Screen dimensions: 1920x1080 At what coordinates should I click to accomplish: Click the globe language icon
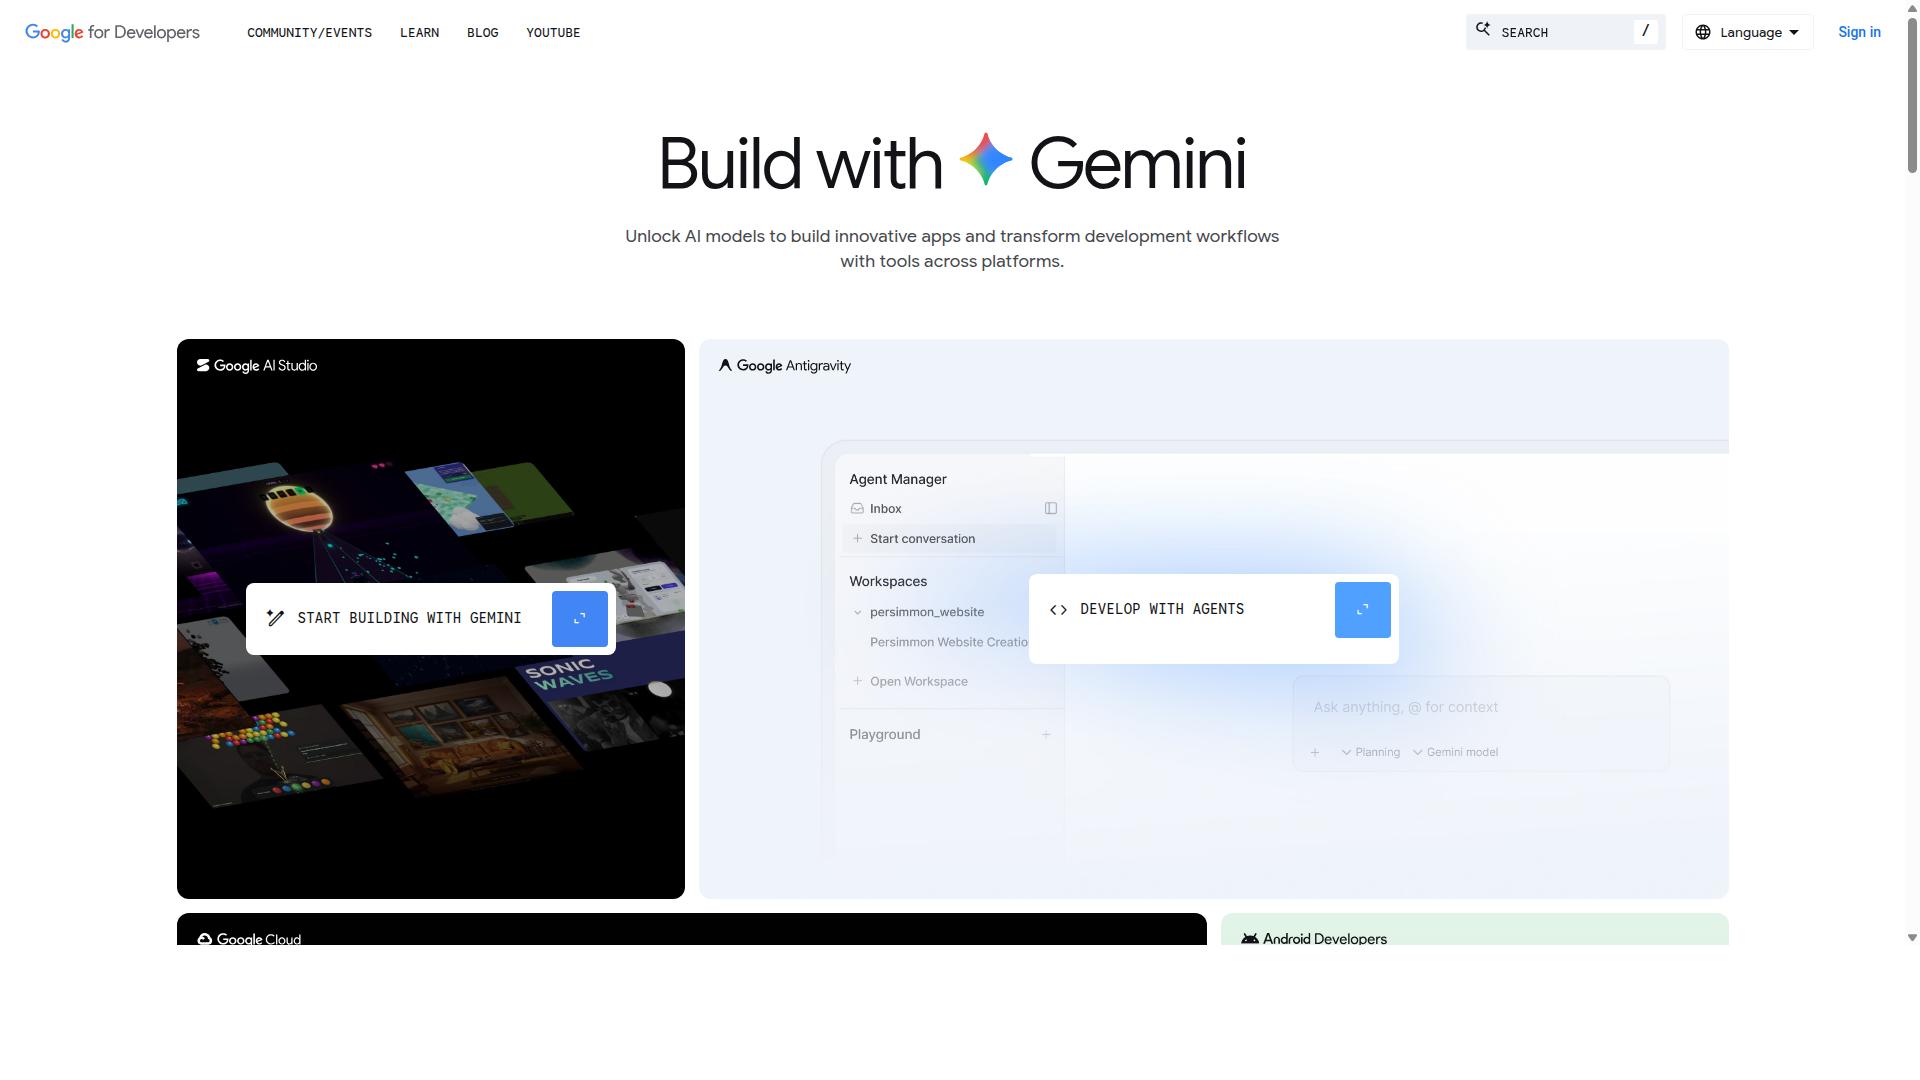click(x=1703, y=32)
